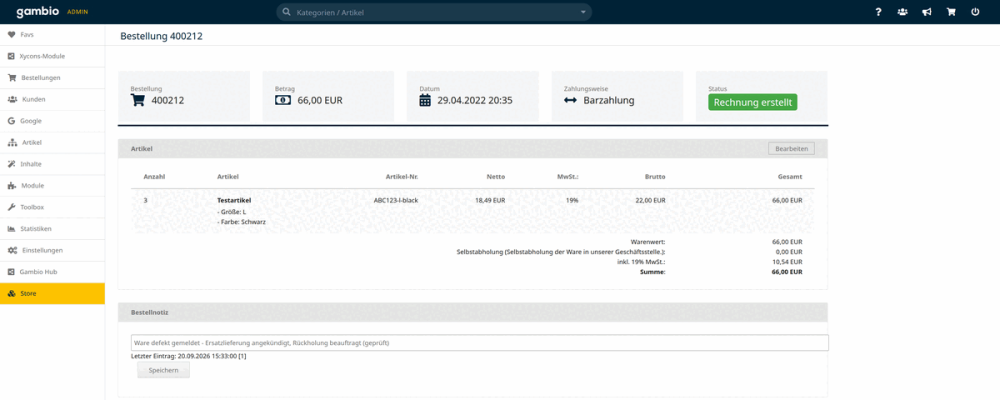Click the Größe: L attribute line

pos(232,211)
